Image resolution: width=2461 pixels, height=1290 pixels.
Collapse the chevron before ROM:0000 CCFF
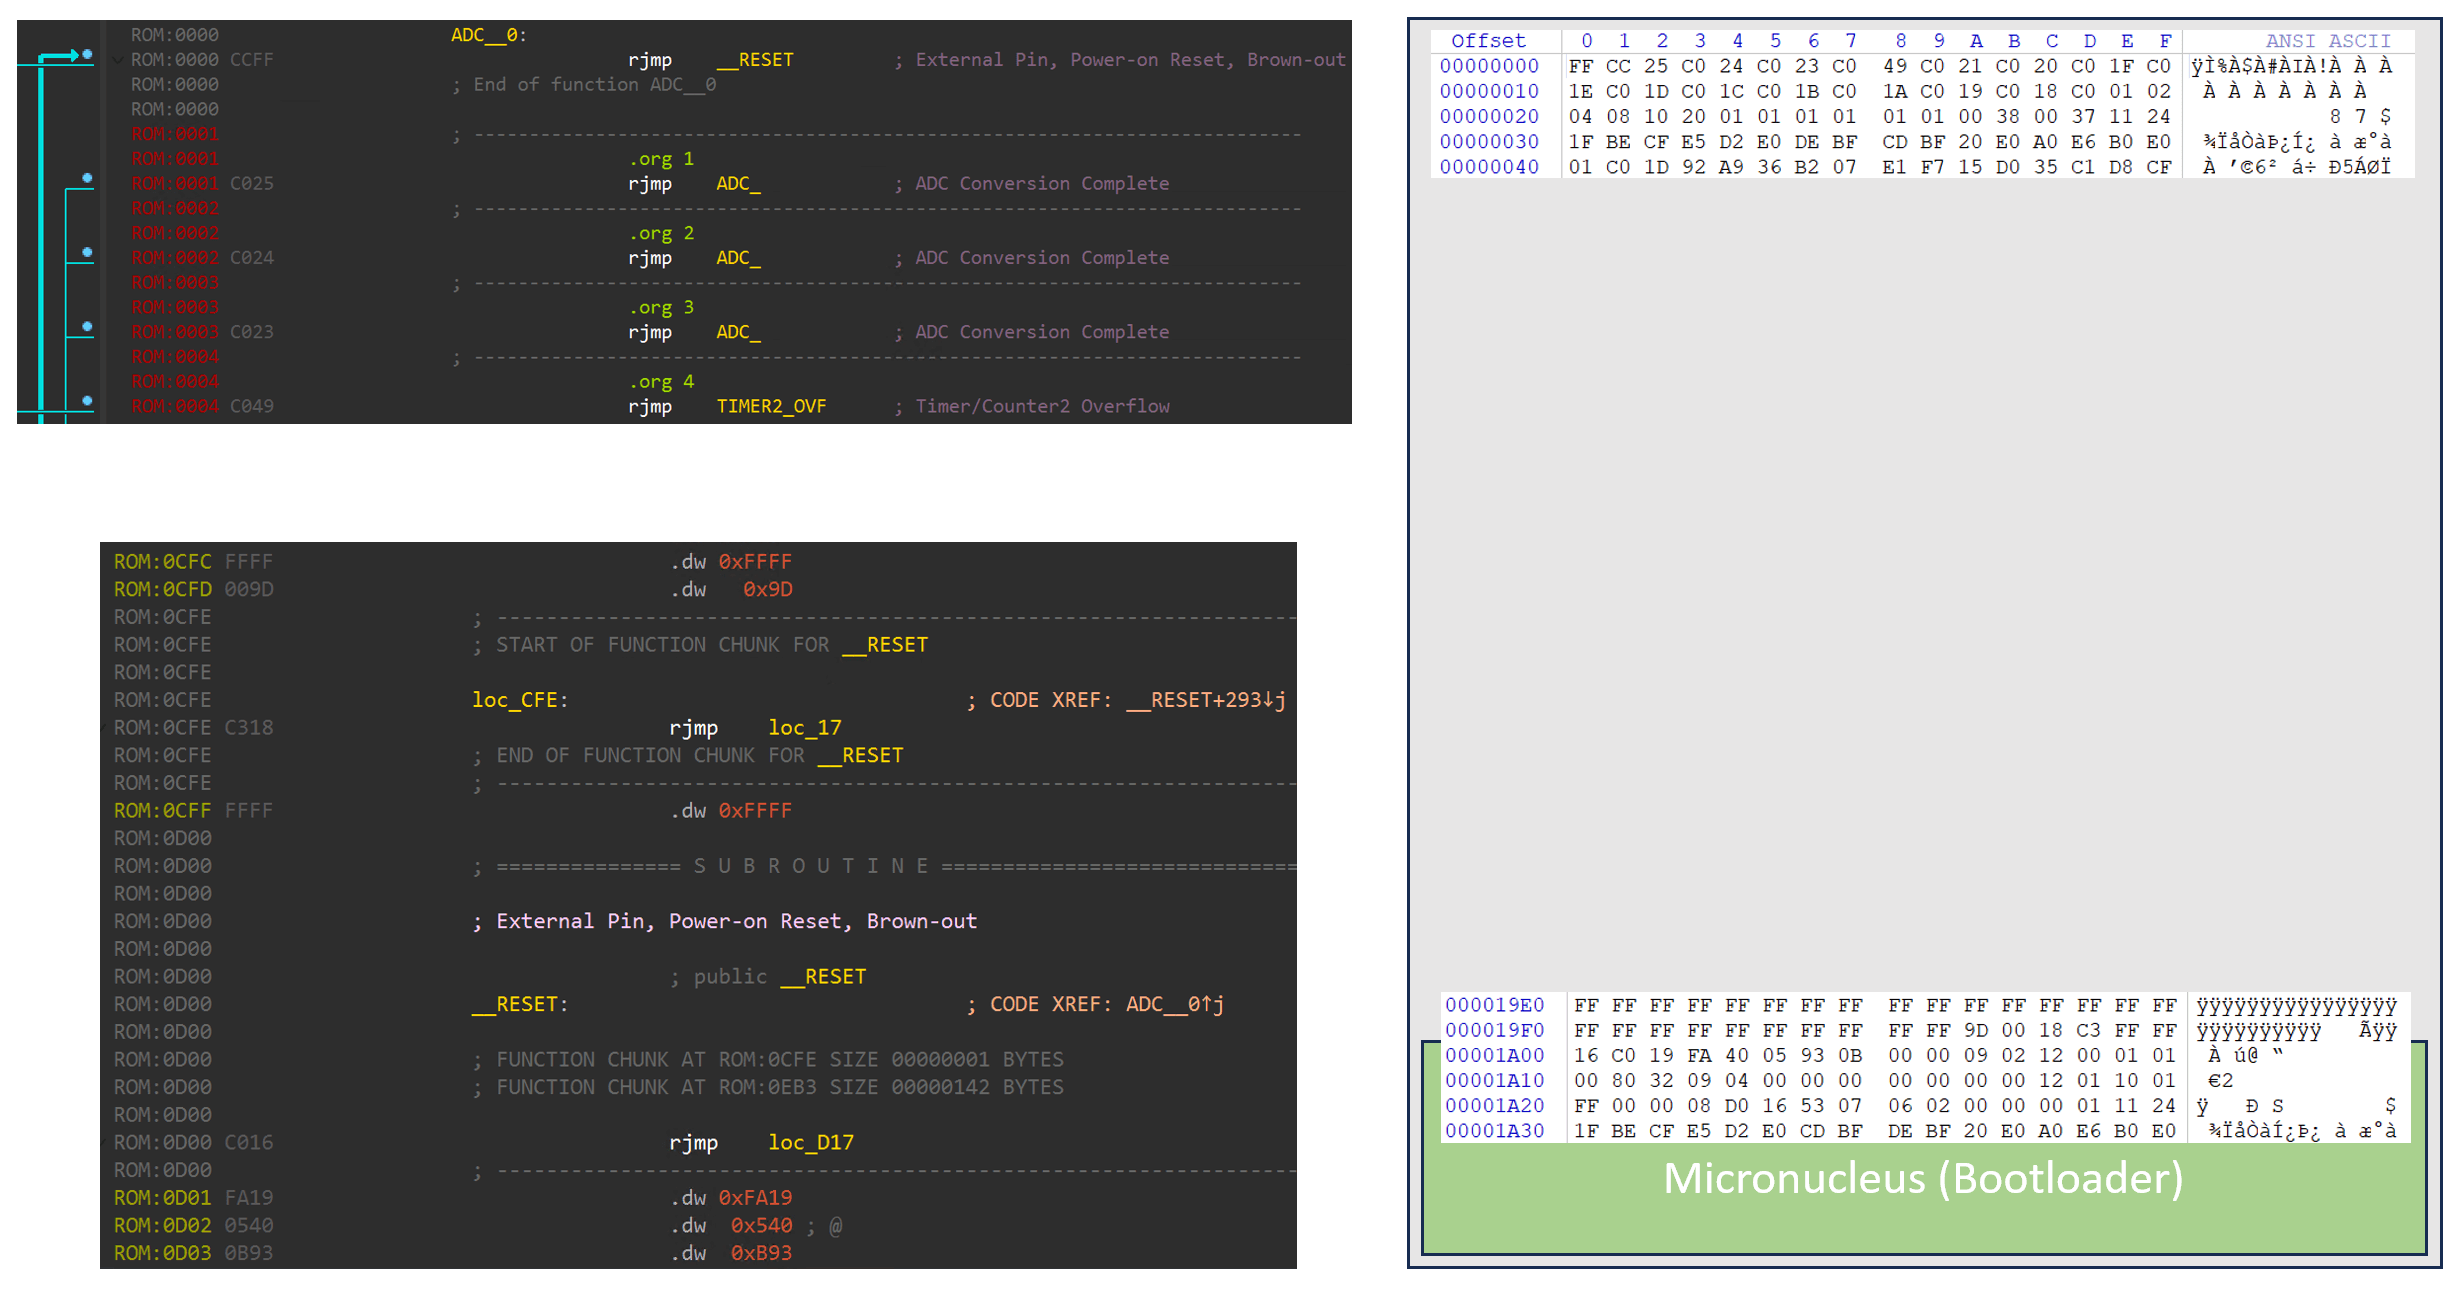tap(118, 60)
